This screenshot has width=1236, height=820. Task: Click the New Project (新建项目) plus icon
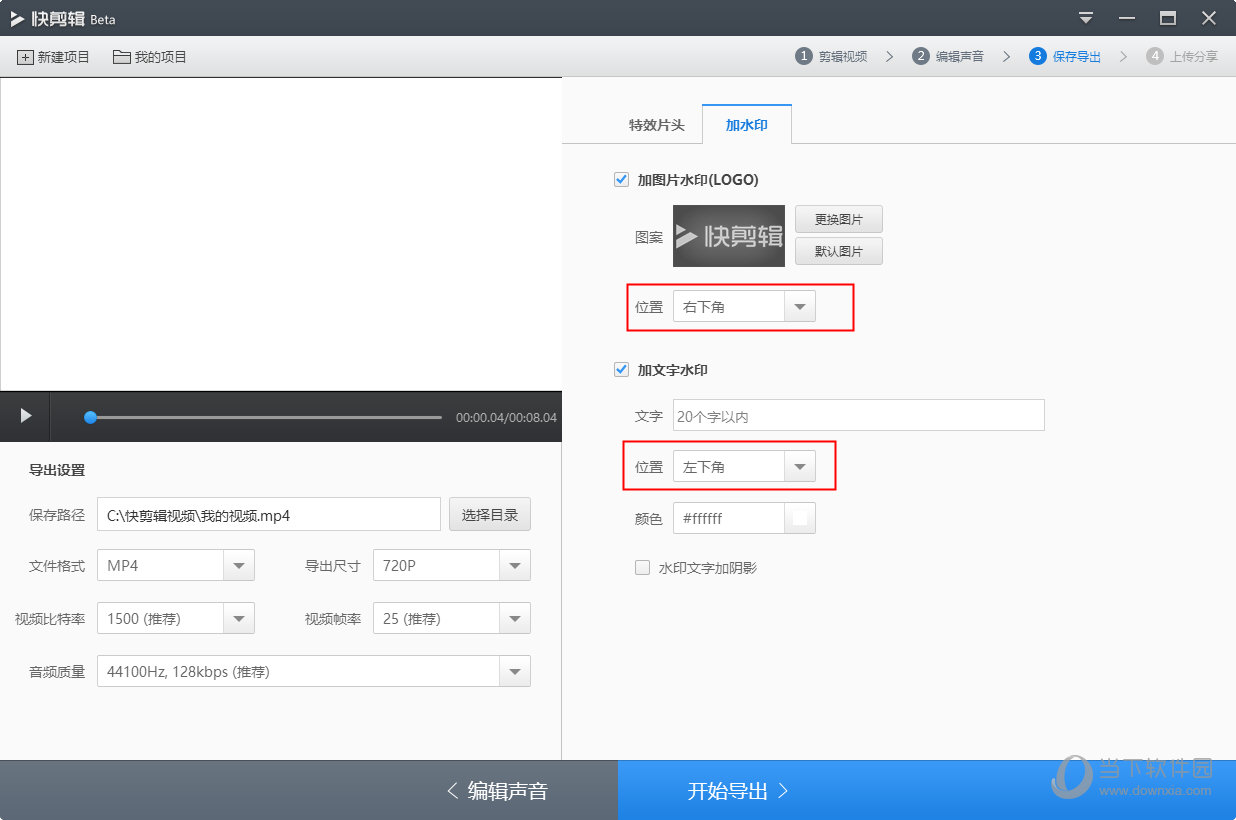[25, 57]
